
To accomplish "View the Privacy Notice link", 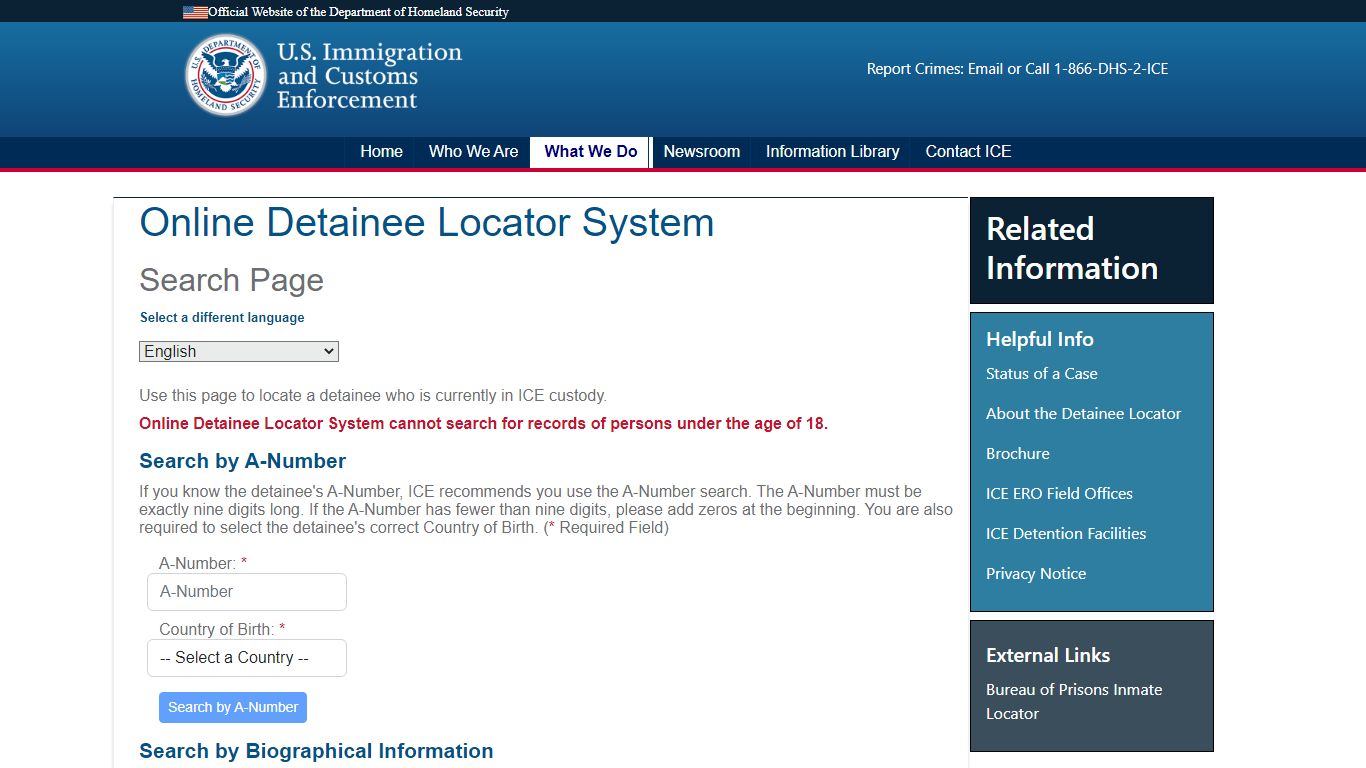I will pos(1035,574).
